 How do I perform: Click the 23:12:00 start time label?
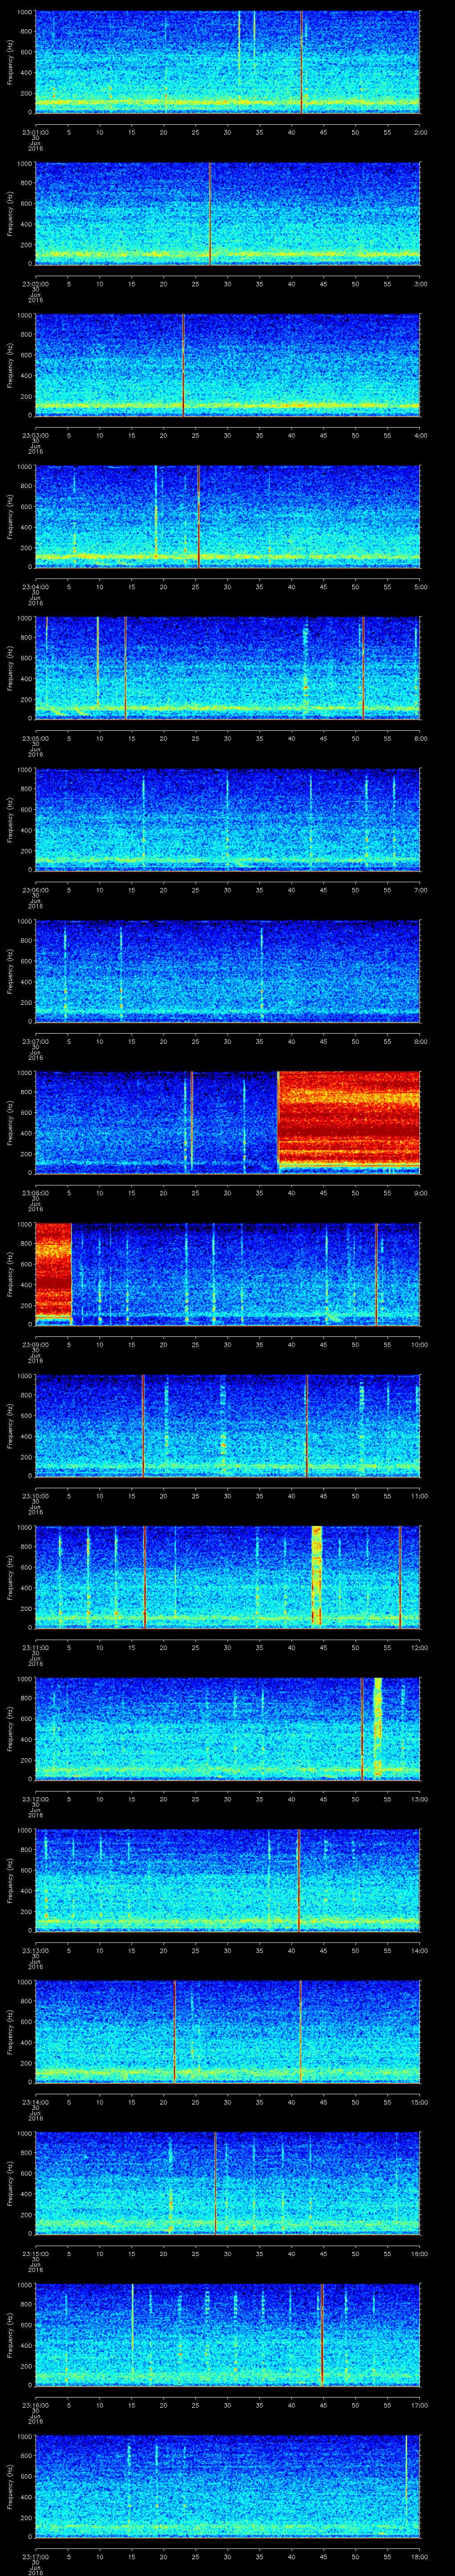point(35,1798)
